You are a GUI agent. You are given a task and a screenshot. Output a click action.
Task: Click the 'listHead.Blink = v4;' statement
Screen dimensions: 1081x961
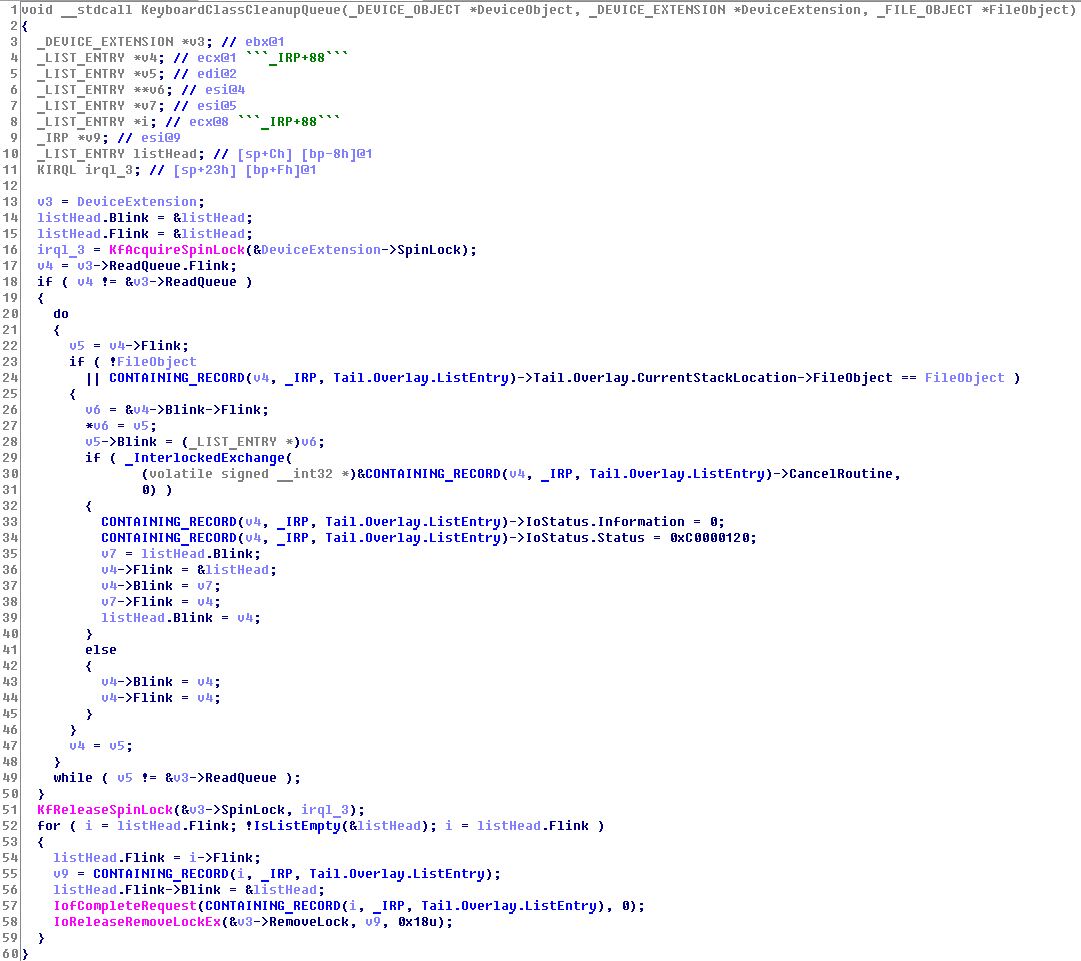[x=181, y=618]
